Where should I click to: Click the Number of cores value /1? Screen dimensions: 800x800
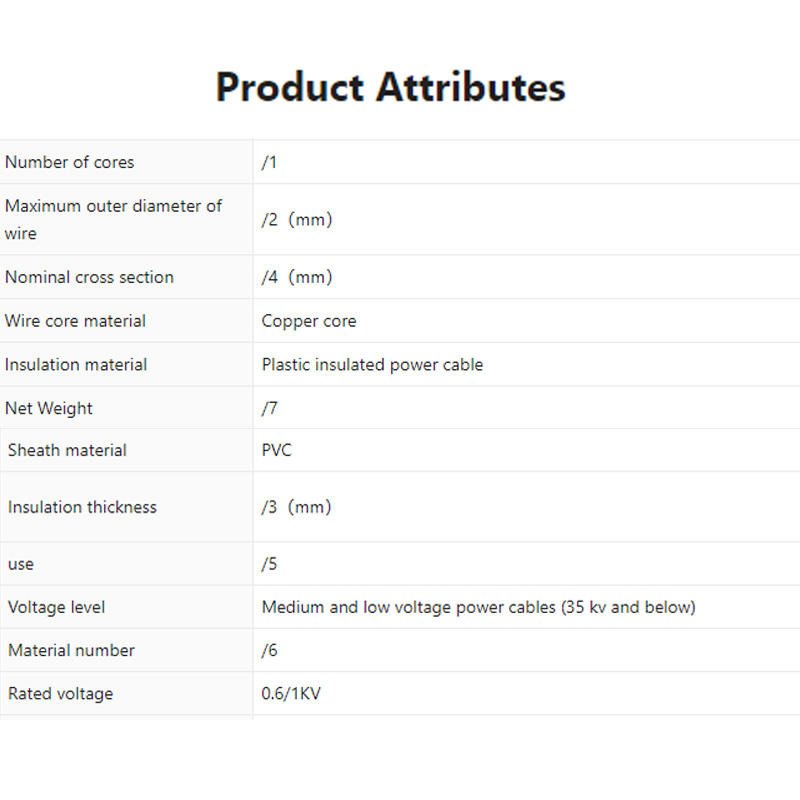(269, 162)
